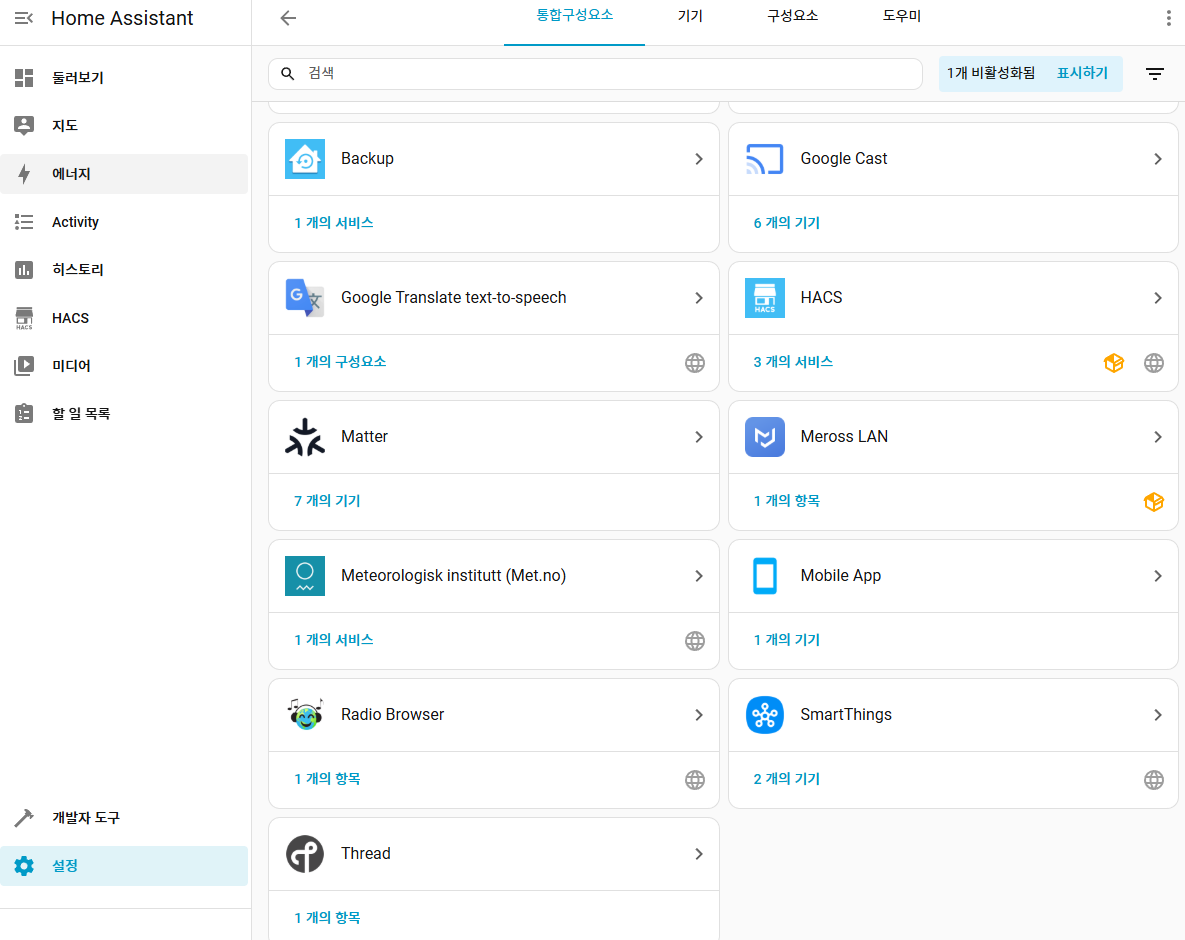Expand Google Translate text-to-speech chevron
The width and height of the screenshot is (1185, 940).
click(x=699, y=298)
